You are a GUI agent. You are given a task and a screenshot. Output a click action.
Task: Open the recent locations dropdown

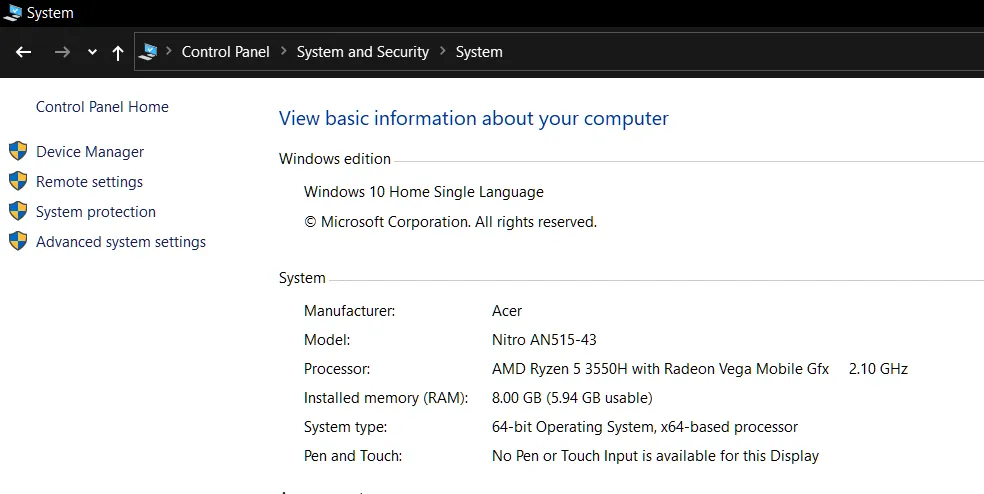tap(92, 53)
